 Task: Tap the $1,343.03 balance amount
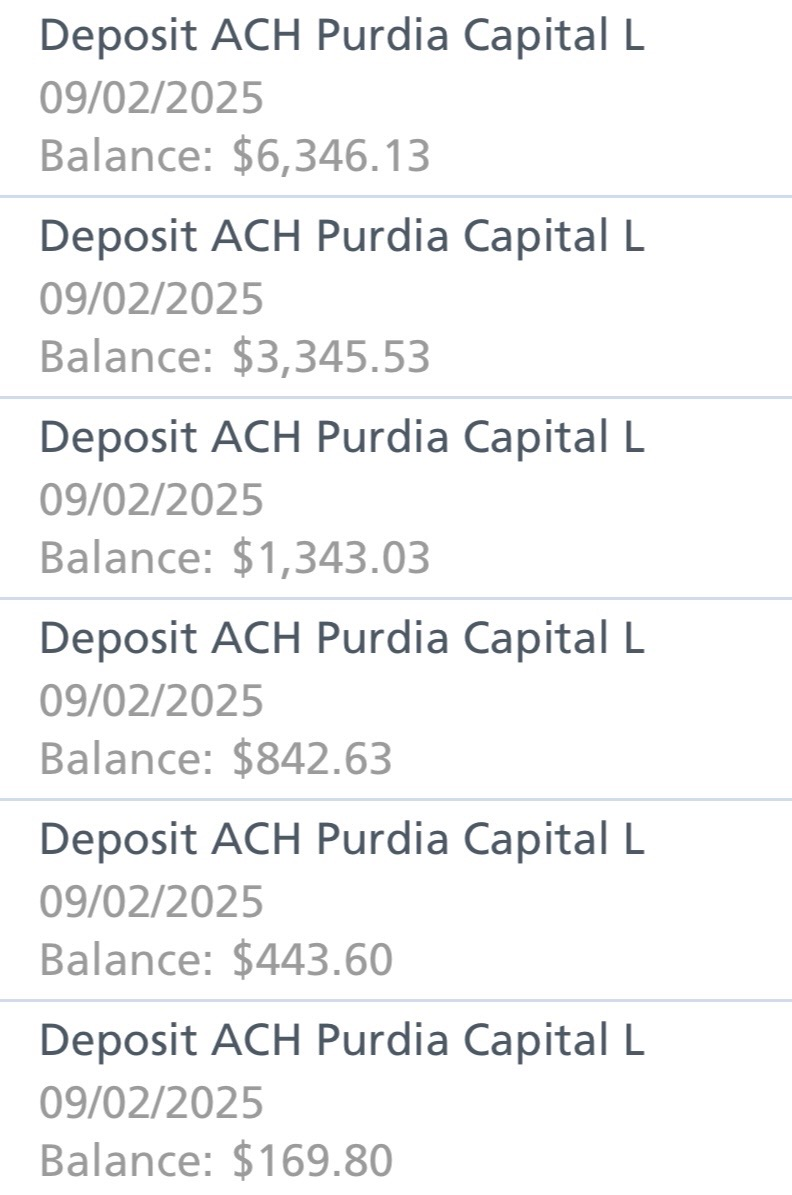(x=330, y=558)
